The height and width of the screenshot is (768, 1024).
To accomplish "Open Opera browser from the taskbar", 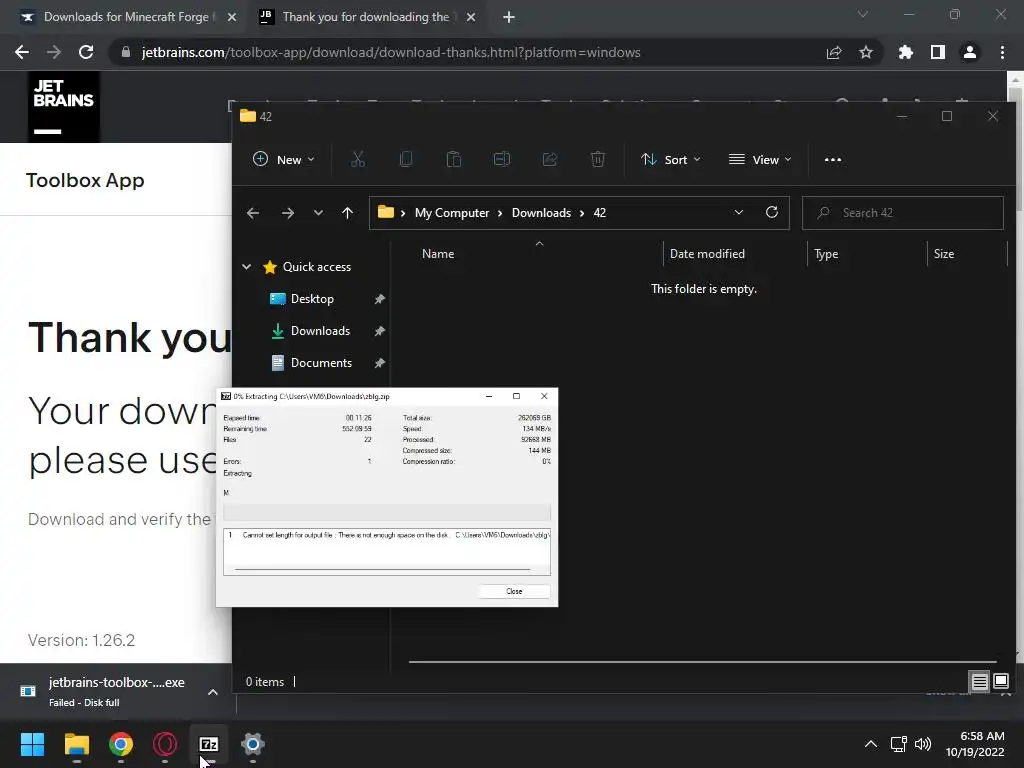I will 165,744.
